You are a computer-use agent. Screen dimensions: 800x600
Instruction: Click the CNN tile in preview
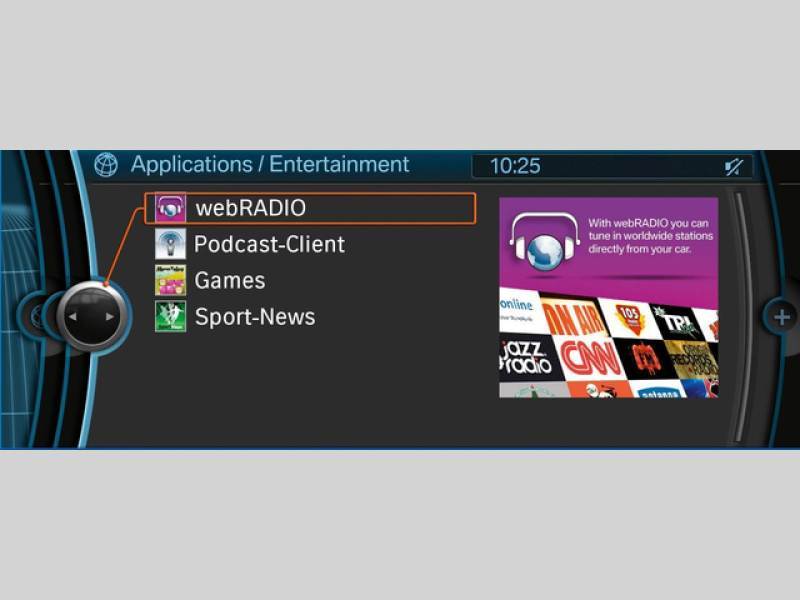(x=590, y=356)
